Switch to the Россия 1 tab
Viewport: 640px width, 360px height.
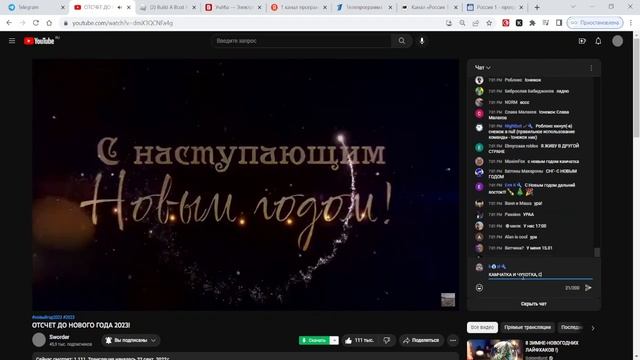[495, 7]
